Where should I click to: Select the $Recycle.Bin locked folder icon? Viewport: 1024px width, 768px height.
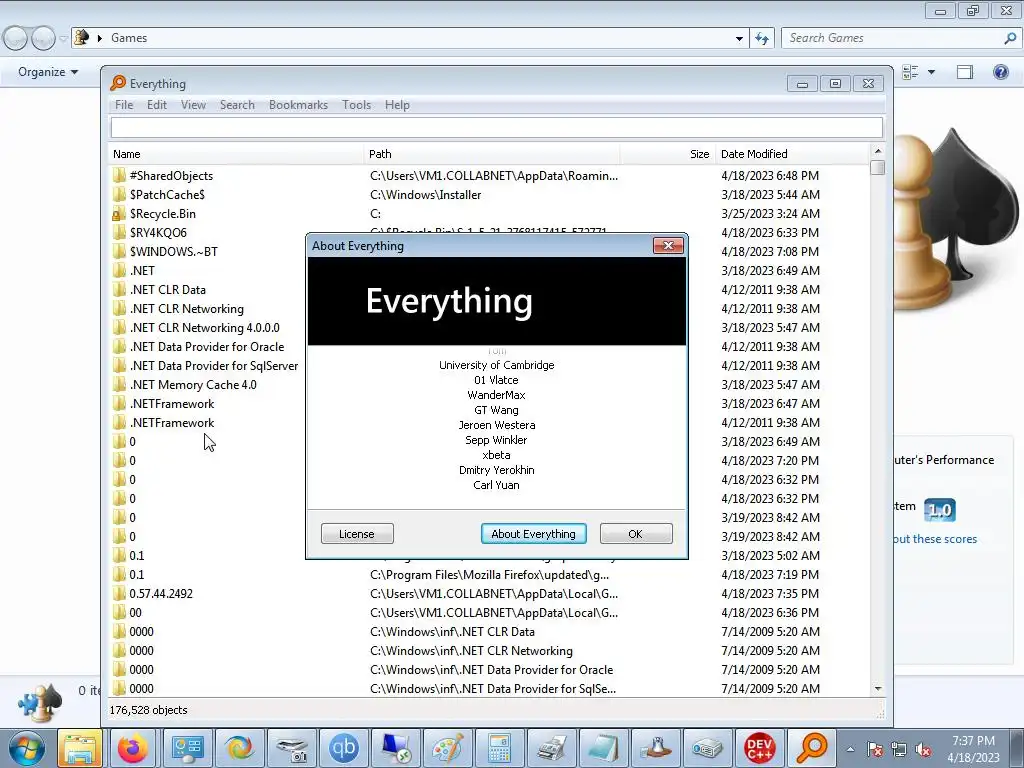(118, 214)
